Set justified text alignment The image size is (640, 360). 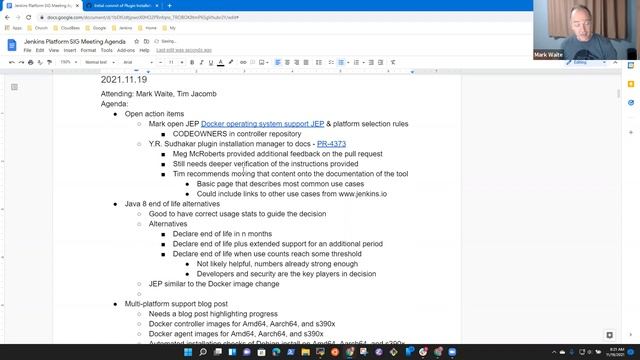pos(306,62)
